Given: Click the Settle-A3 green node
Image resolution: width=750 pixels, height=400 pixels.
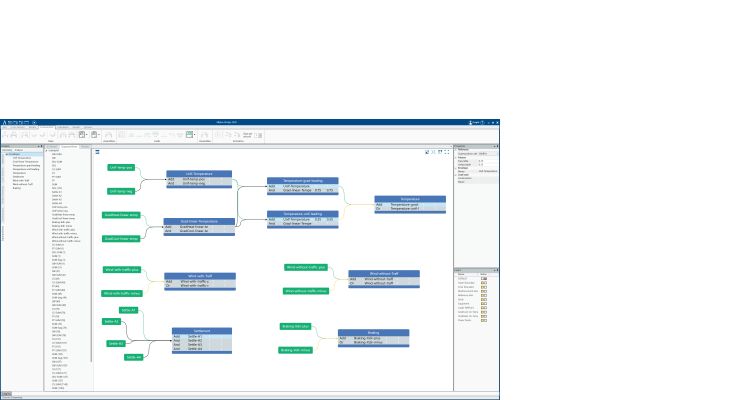Looking at the screenshot, I should (115, 344).
